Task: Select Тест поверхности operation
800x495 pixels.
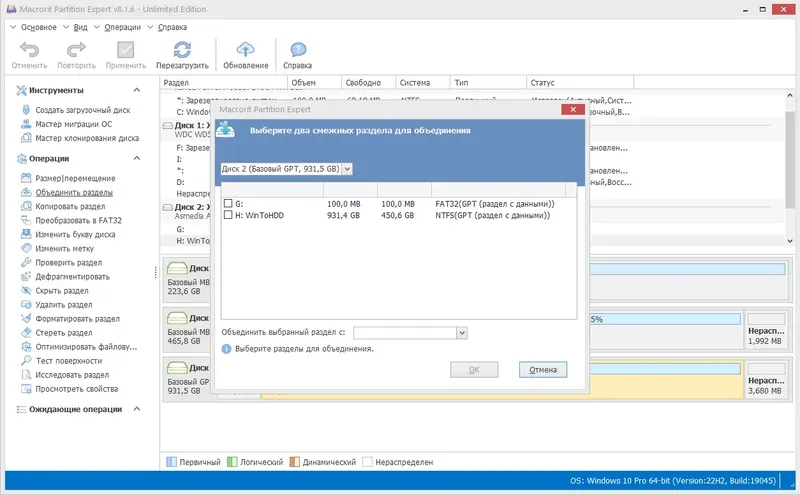Action: point(69,361)
